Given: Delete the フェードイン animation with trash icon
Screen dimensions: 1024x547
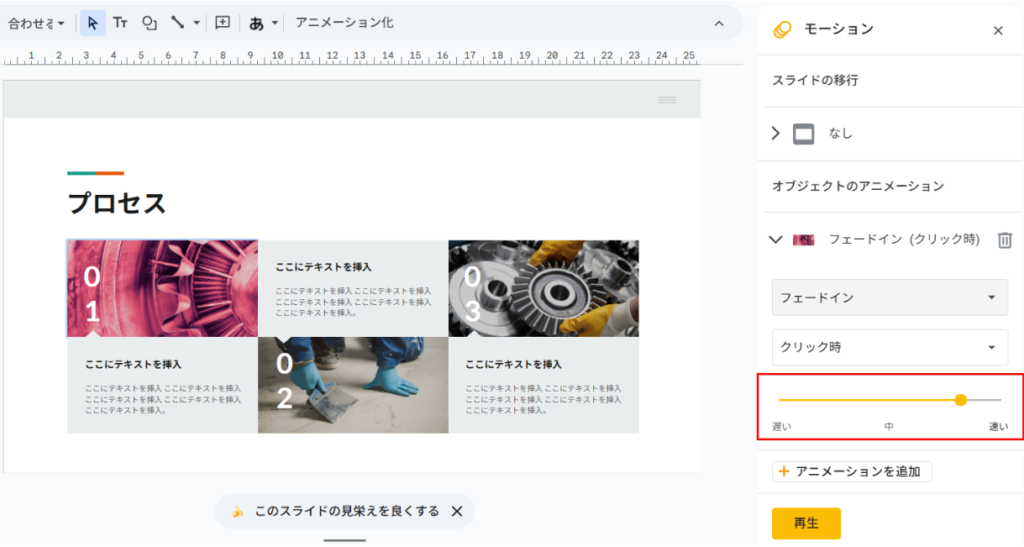Looking at the screenshot, I should point(1005,240).
